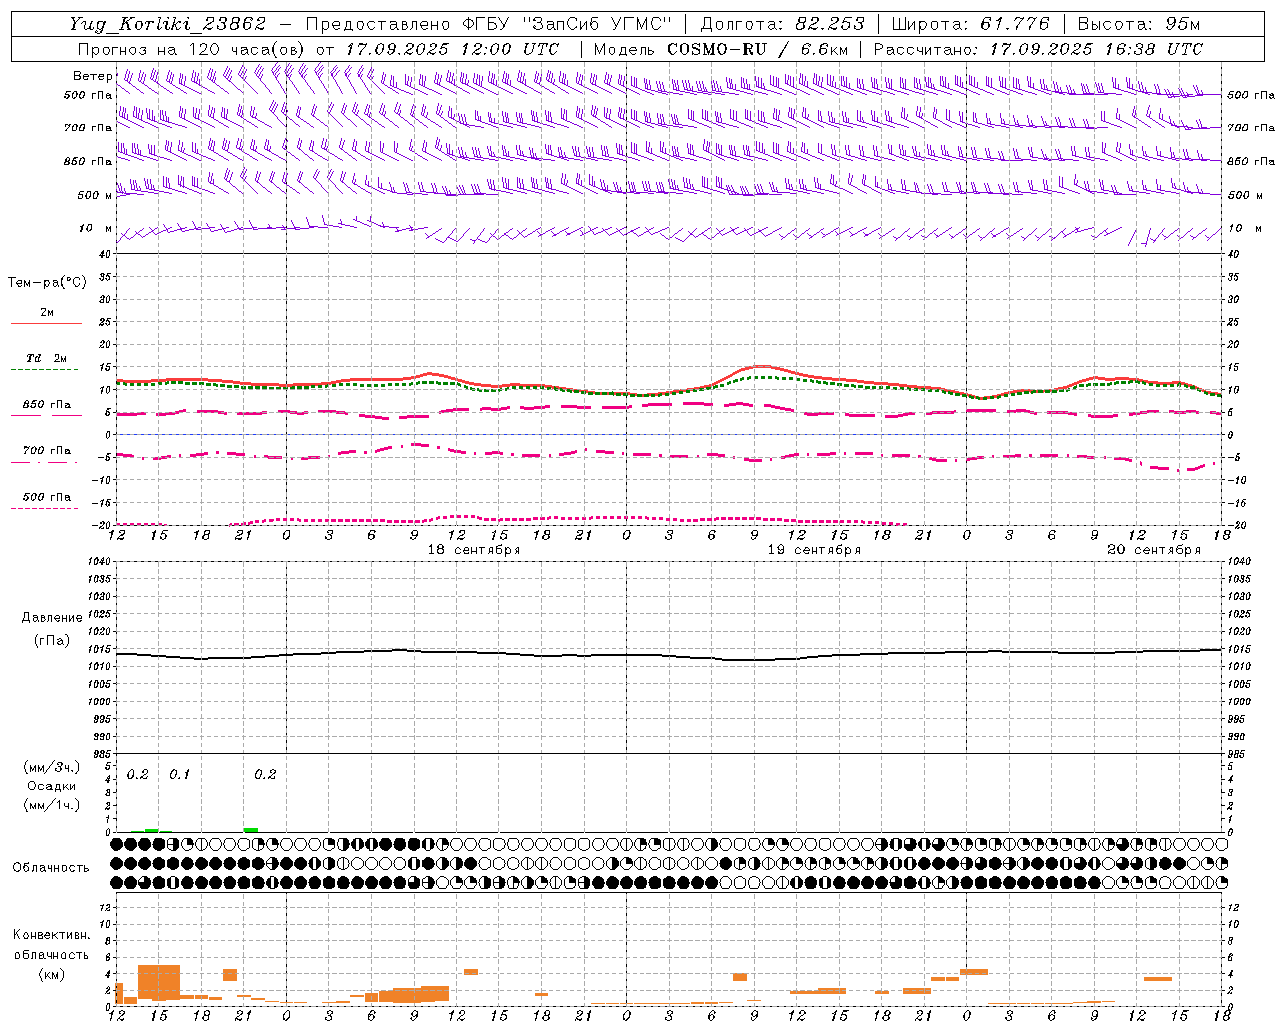
Task: Click the Высота: 95м value
Action: pyautogui.click(x=1138, y=24)
